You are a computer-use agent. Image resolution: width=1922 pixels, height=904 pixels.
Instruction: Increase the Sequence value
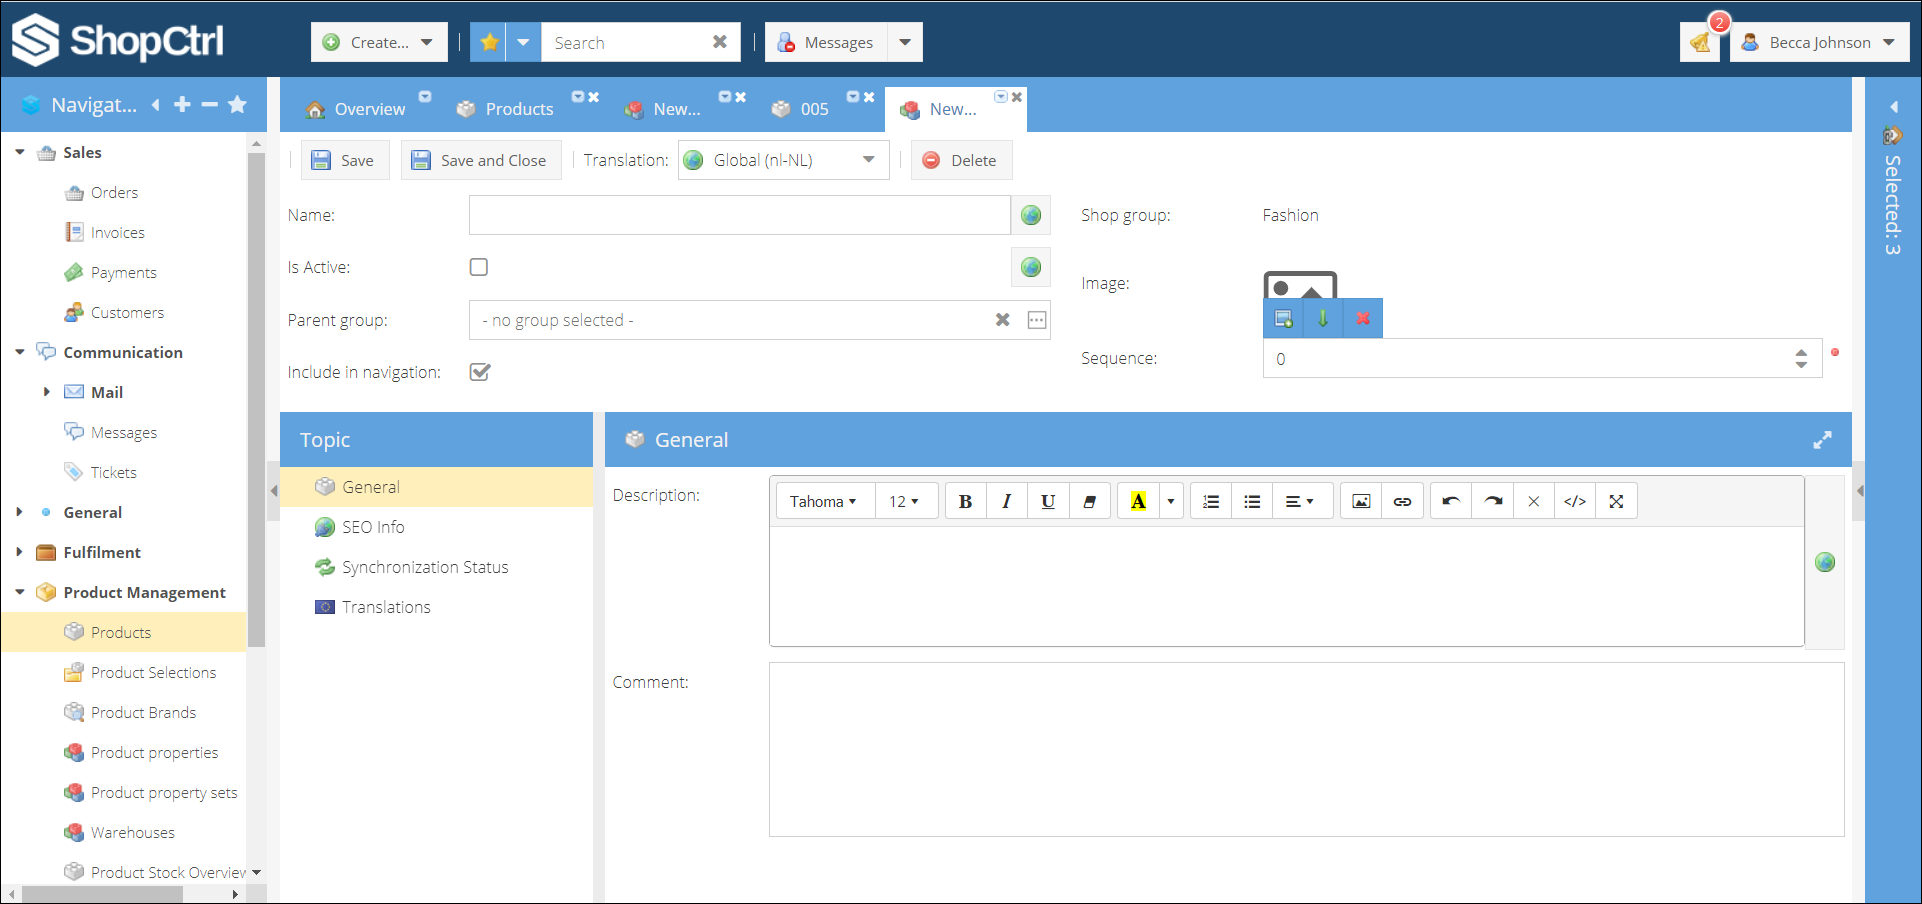point(1801,352)
